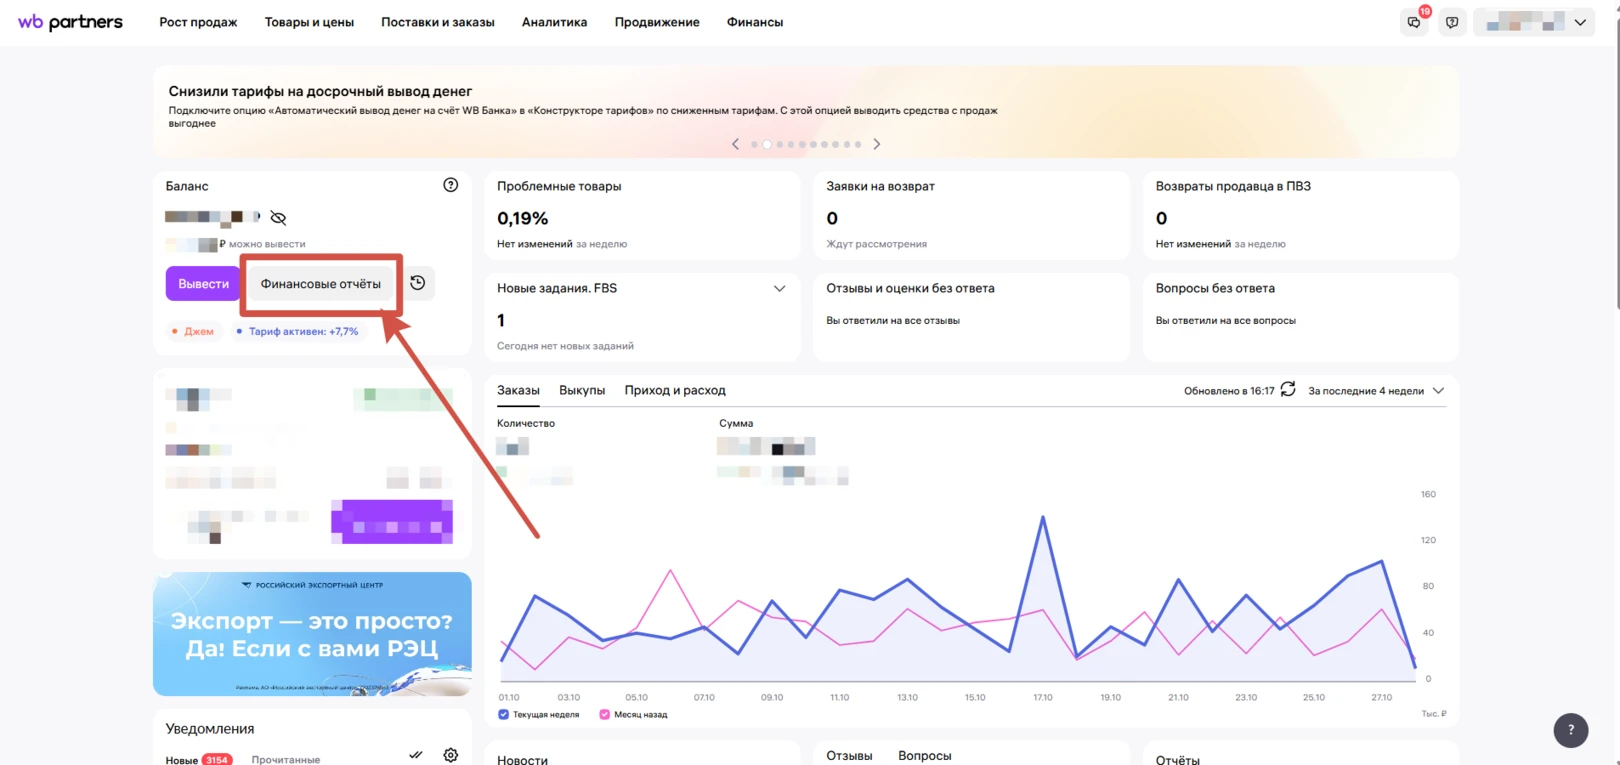The width and height of the screenshot is (1620, 765).
Task: Uncheck the Месяц назад chart checkbox
Action: coord(604,714)
